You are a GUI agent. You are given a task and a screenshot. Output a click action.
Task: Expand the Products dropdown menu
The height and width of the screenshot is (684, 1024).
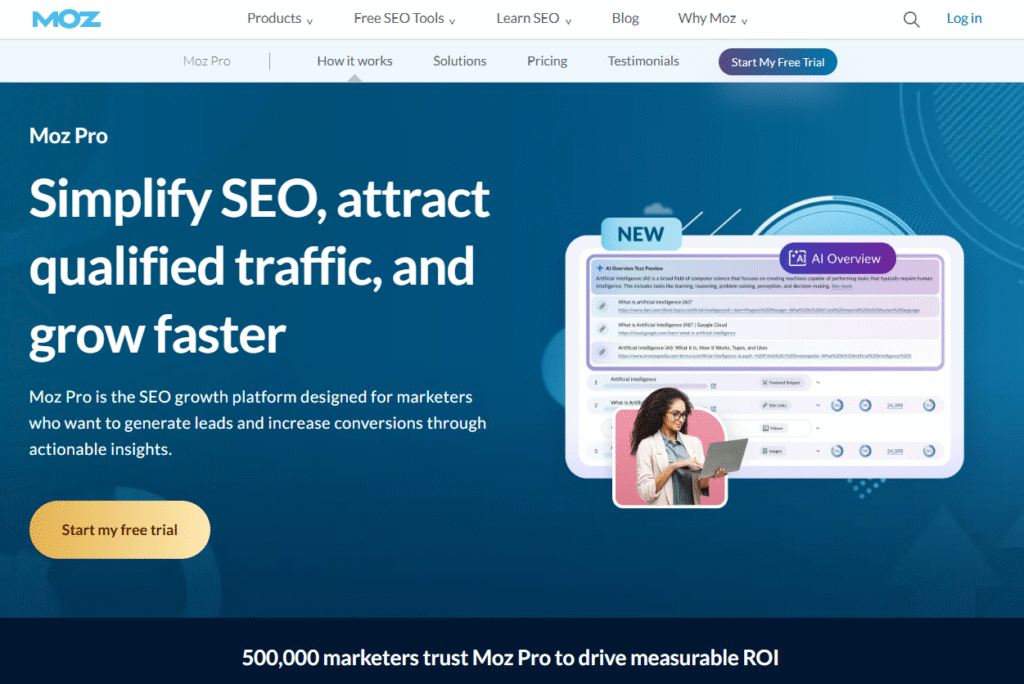pyautogui.click(x=280, y=19)
